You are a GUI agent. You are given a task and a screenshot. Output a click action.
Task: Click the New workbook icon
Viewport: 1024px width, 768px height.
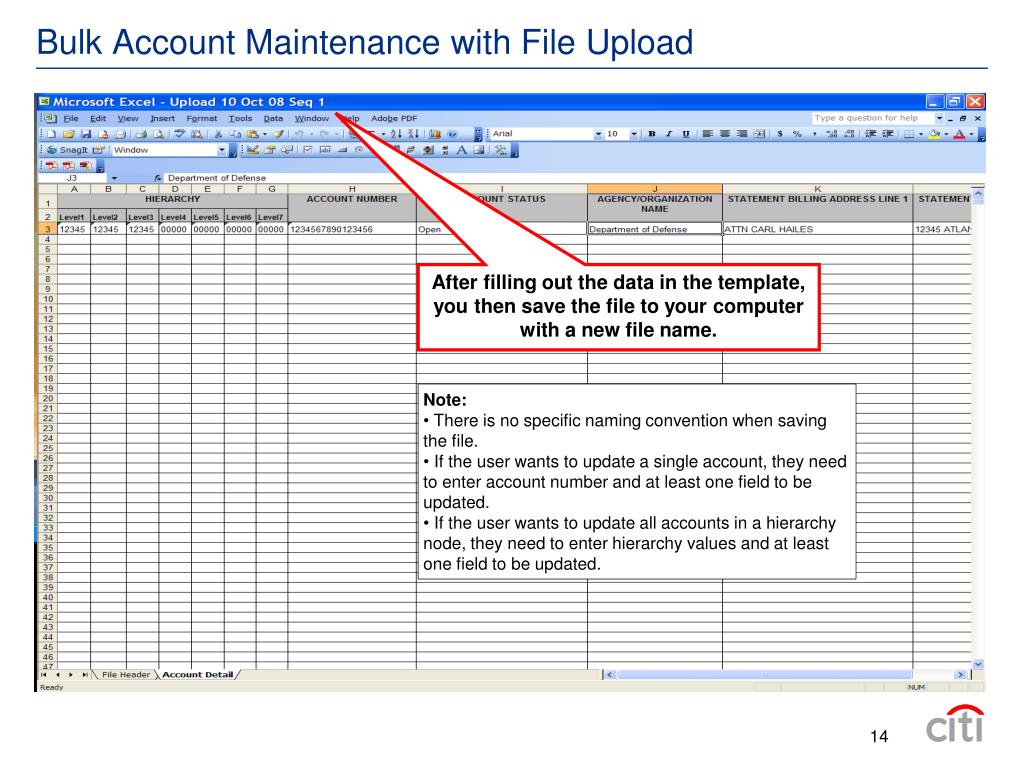coord(52,134)
